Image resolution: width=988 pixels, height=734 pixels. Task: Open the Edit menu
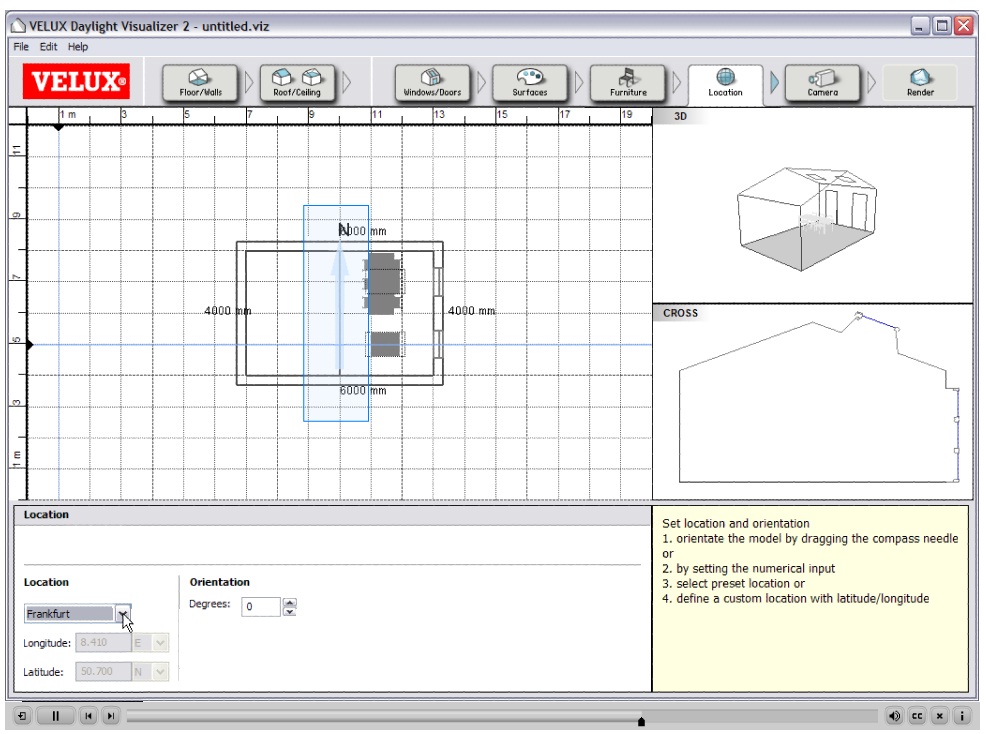click(48, 47)
